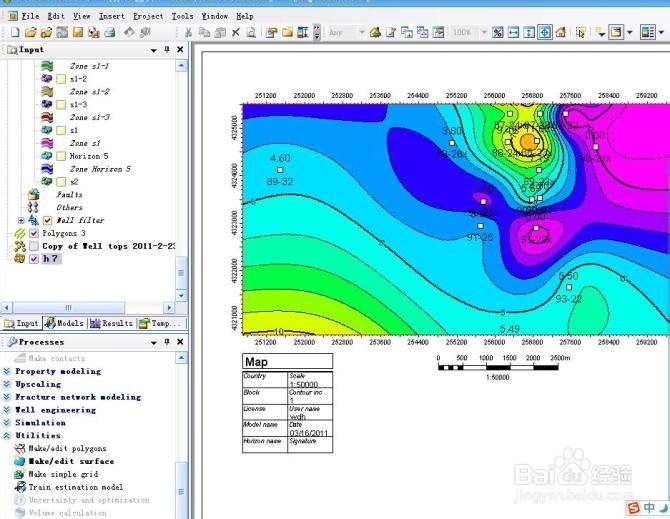Click the Cut scissors icon
Screen dimensions: 670x519
(x=188, y=32)
